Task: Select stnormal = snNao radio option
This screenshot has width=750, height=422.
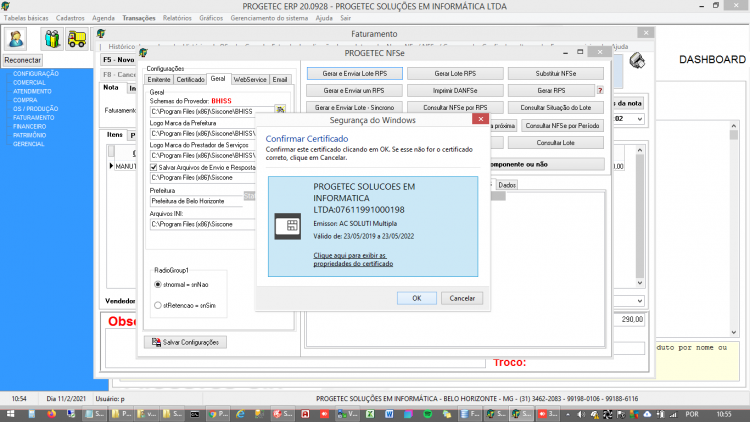Action: (158, 284)
